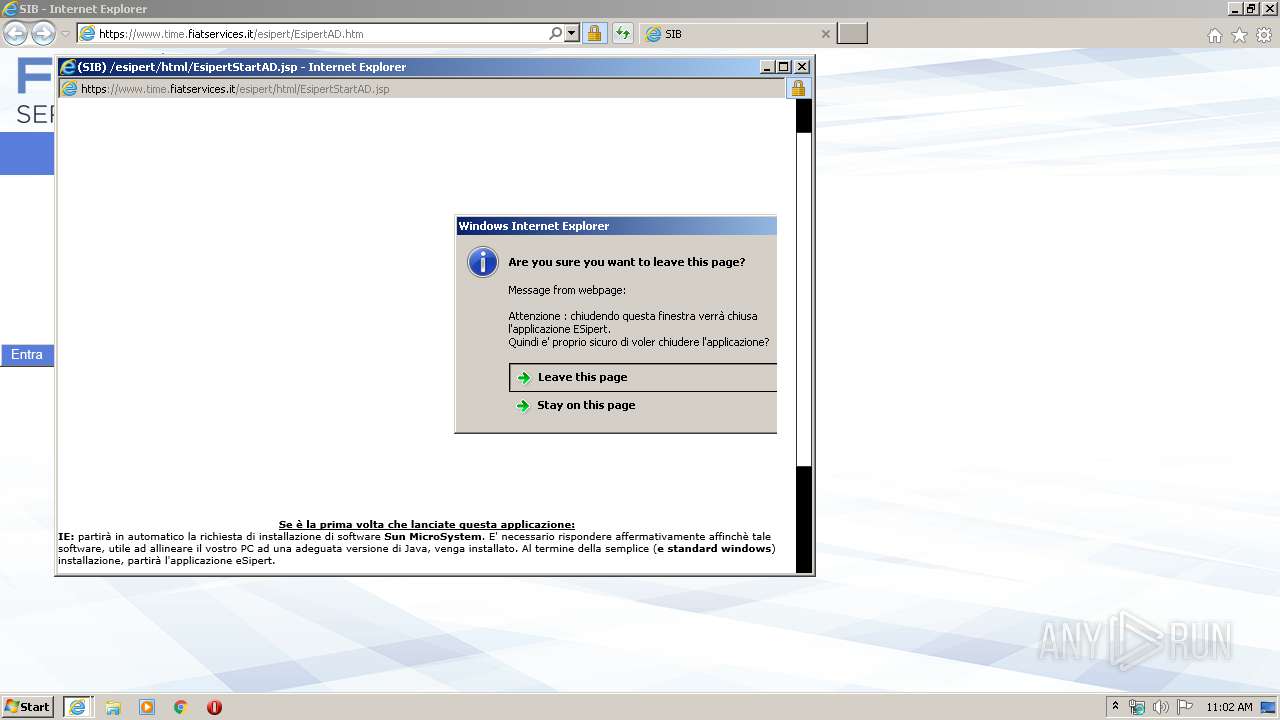Open Windows Media Player on taskbar

(x=147, y=707)
